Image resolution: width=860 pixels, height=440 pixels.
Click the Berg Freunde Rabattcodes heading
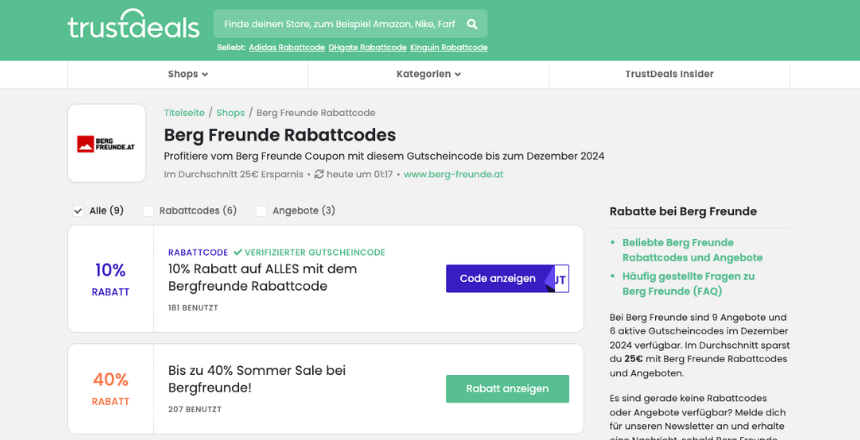tap(280, 135)
